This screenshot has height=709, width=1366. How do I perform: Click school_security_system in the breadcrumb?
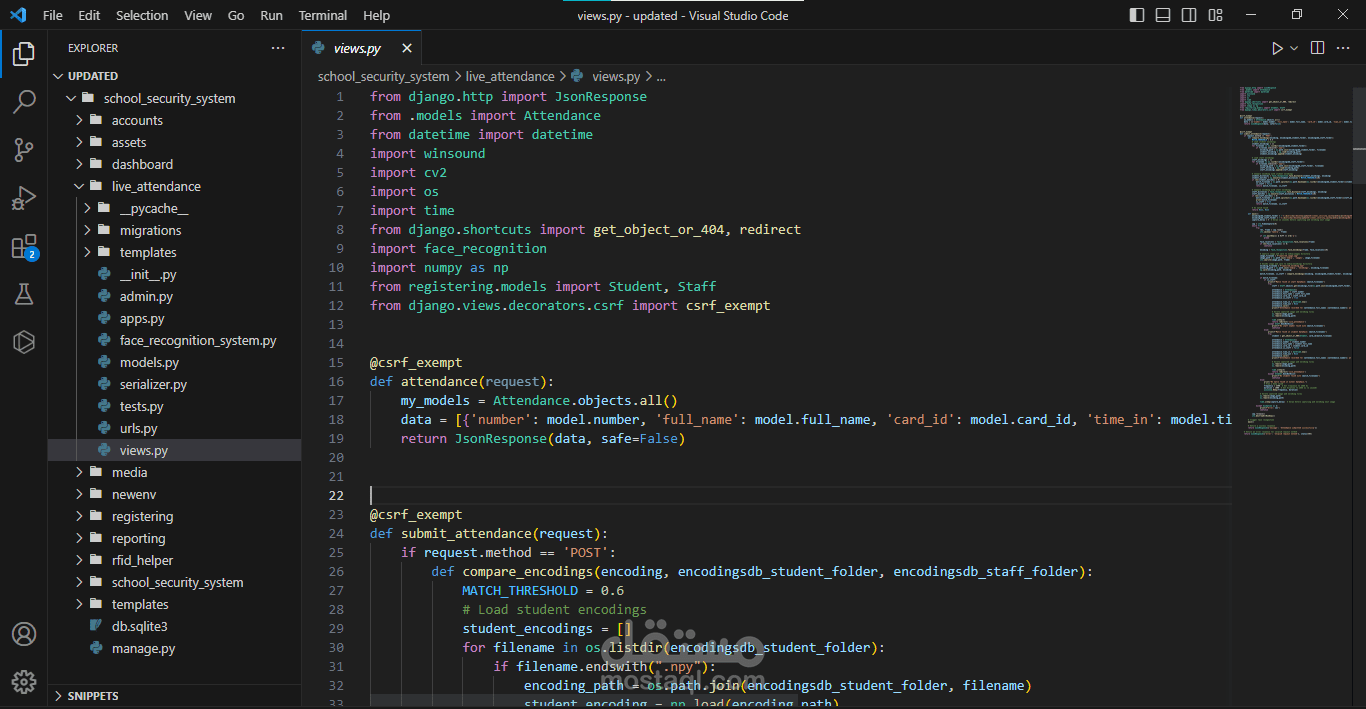pyautogui.click(x=383, y=76)
